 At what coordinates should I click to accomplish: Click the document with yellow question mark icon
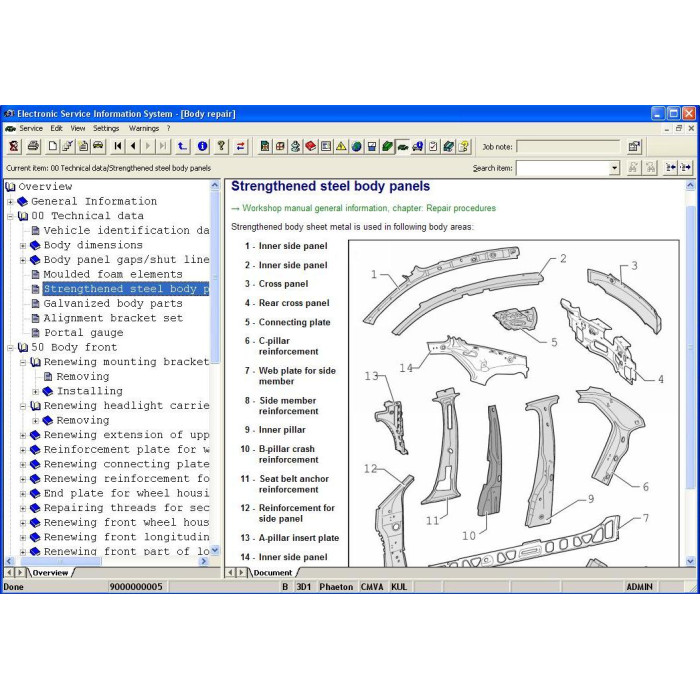point(464,146)
